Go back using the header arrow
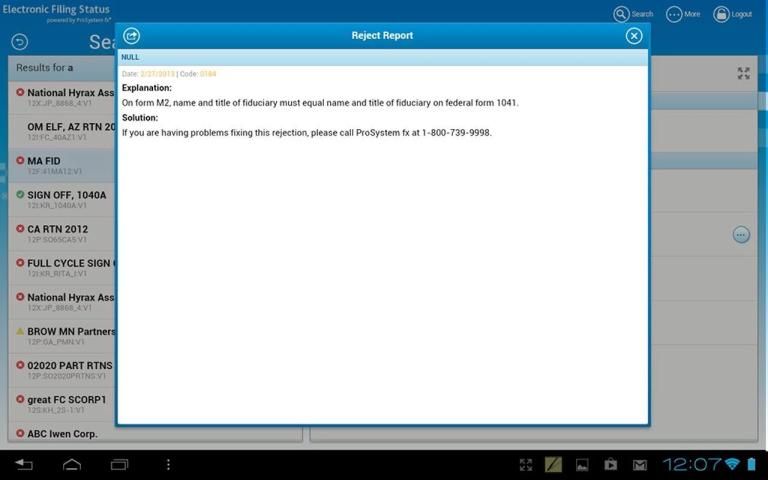 click(x=19, y=42)
